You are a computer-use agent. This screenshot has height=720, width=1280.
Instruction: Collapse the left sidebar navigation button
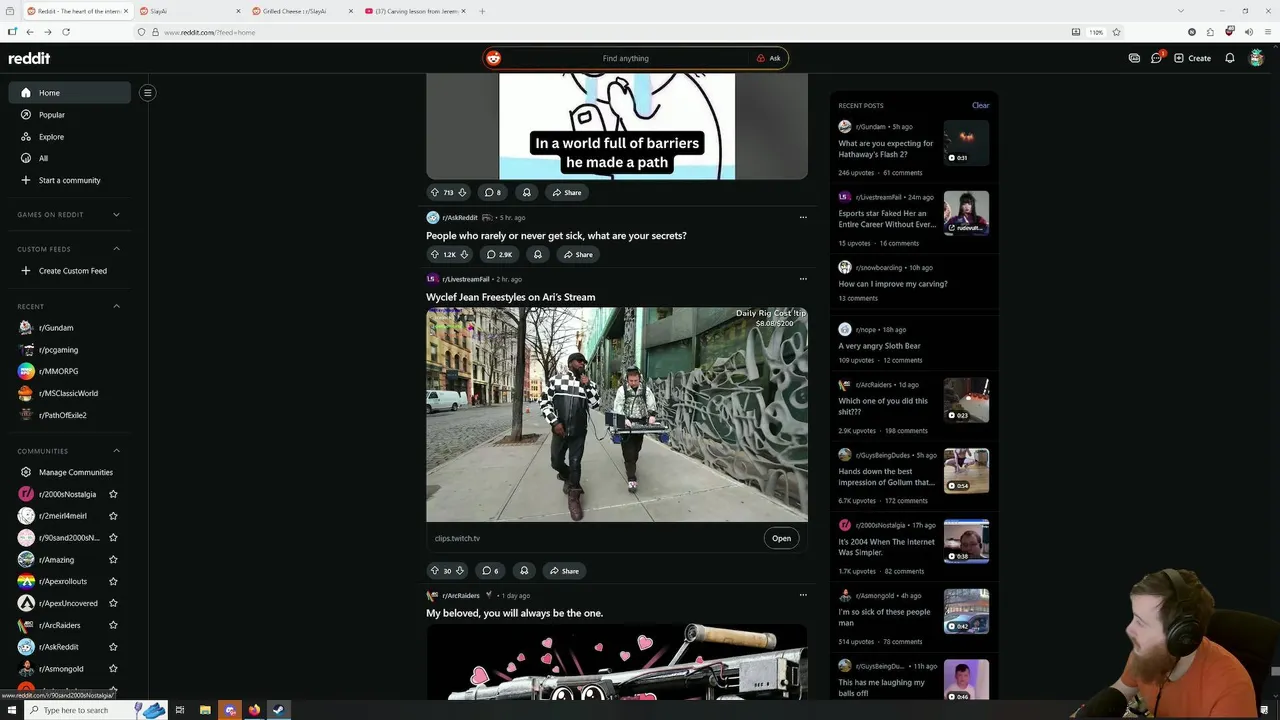(147, 93)
